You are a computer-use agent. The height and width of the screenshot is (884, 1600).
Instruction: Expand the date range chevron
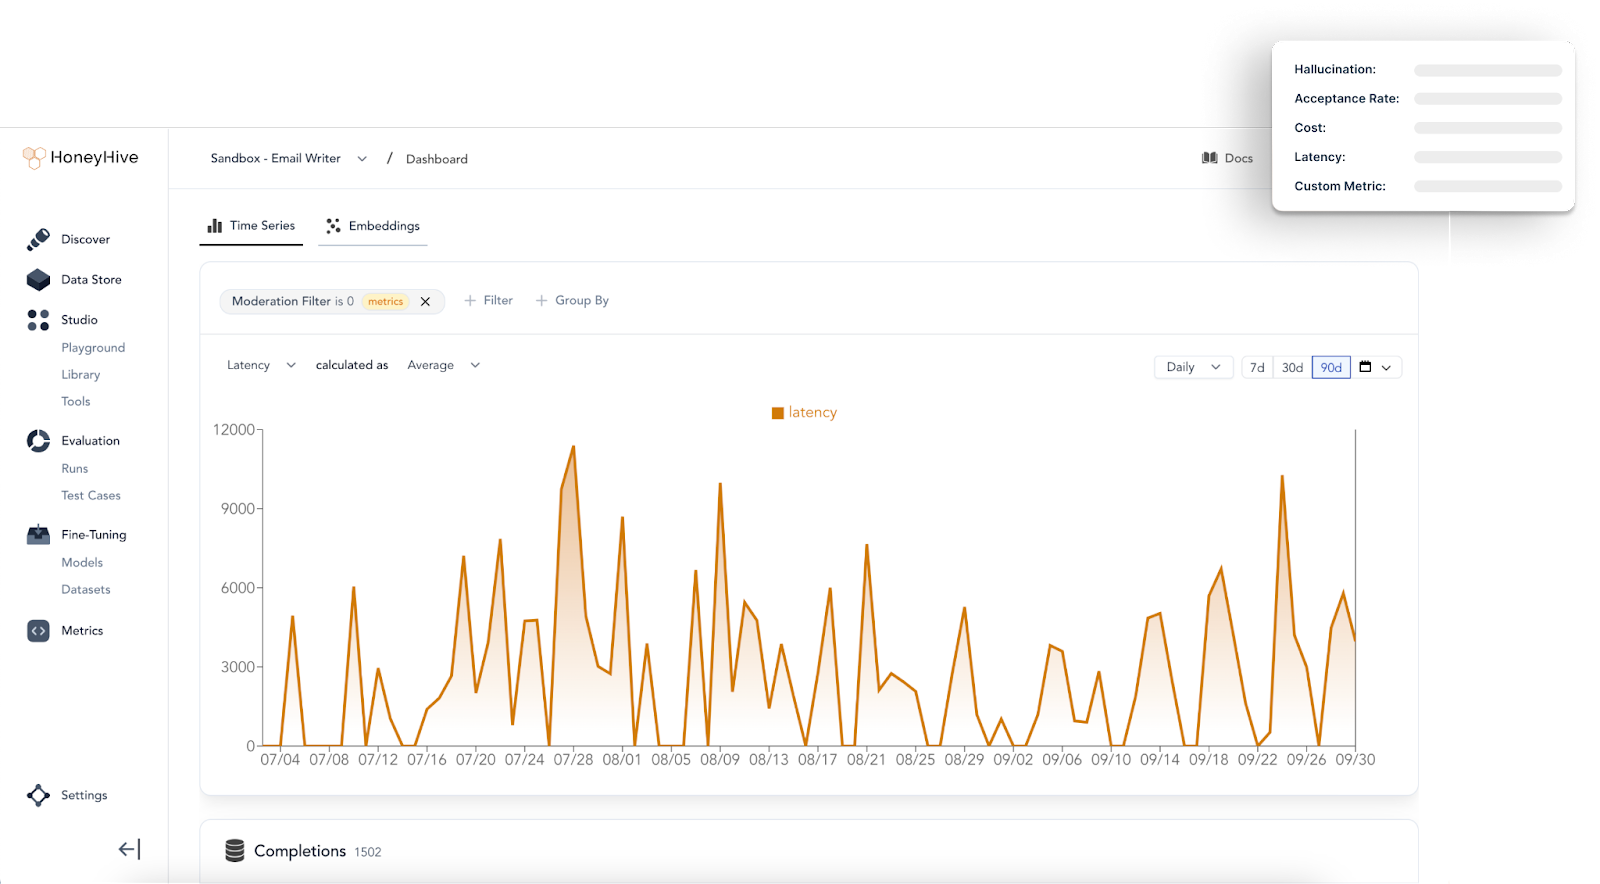point(1387,368)
